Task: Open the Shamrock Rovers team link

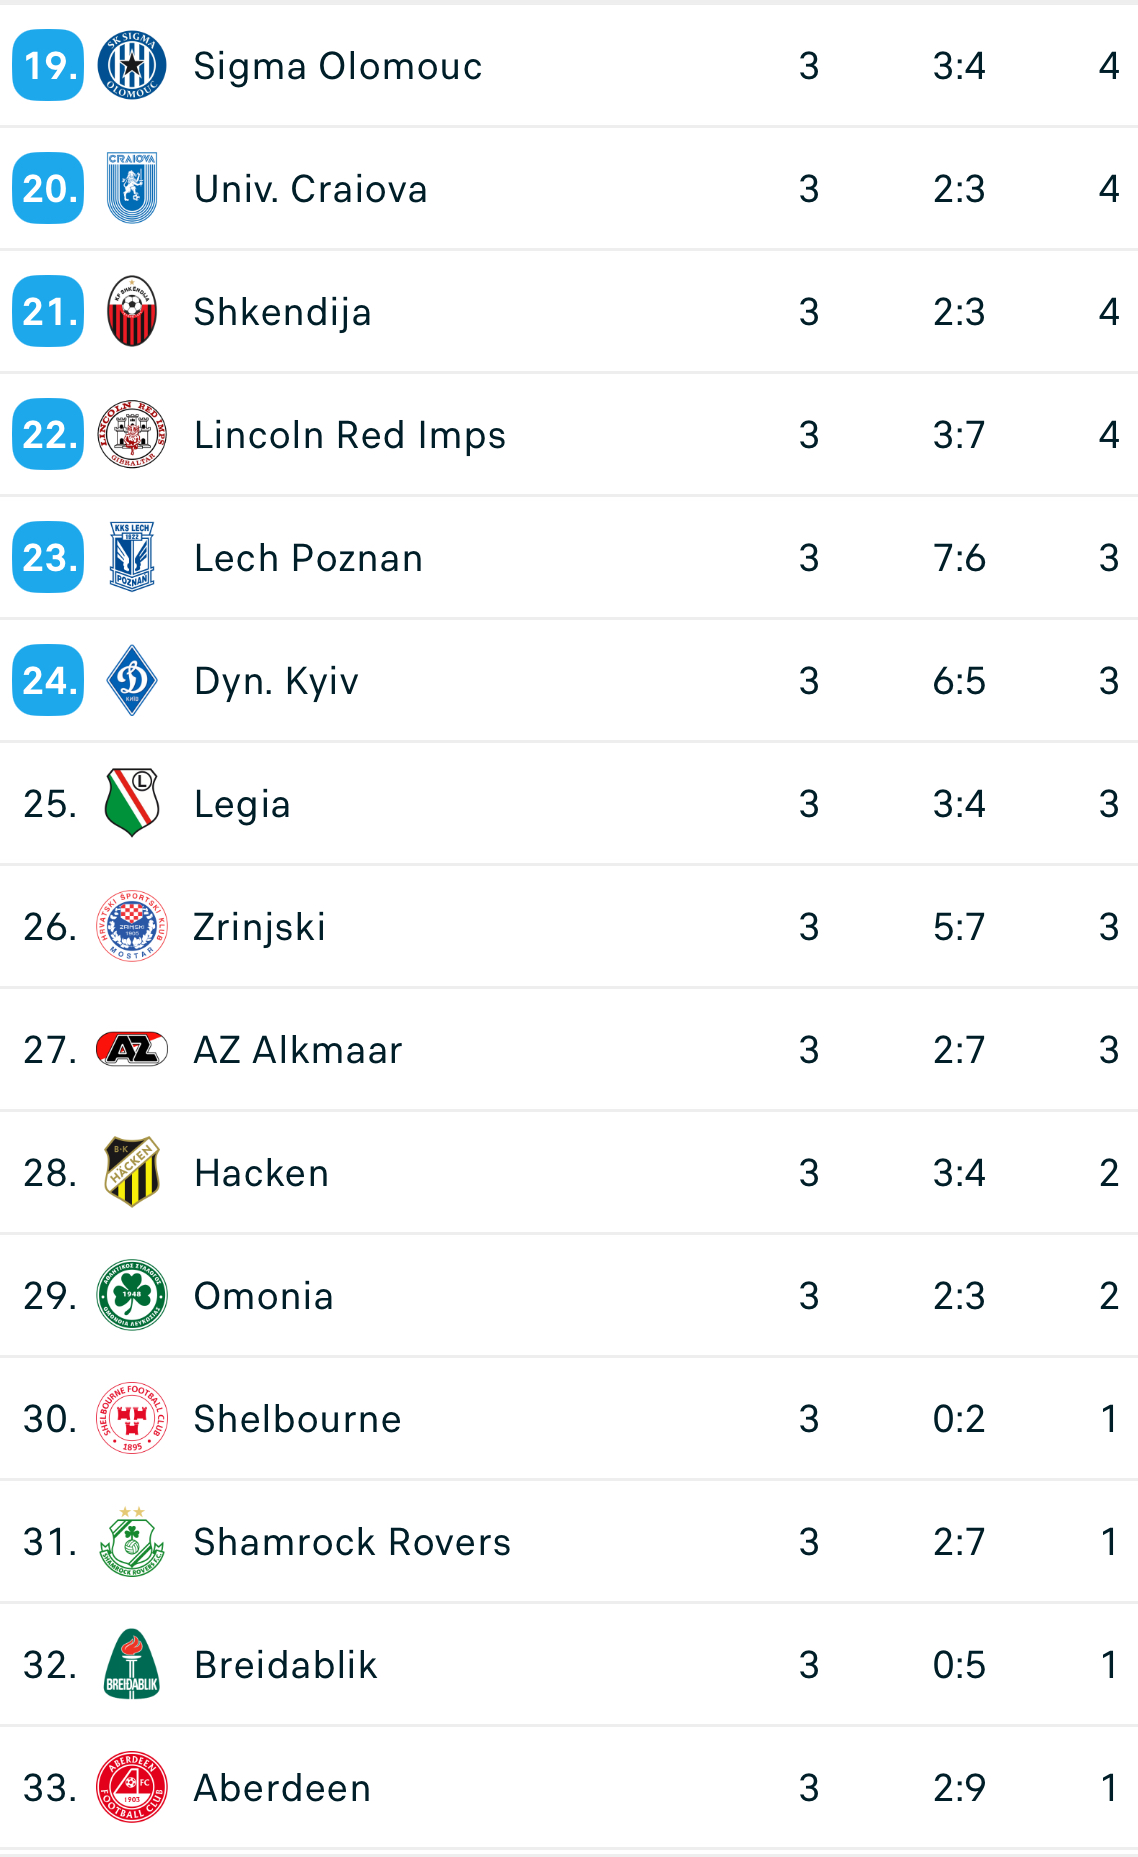Action: [x=352, y=1542]
